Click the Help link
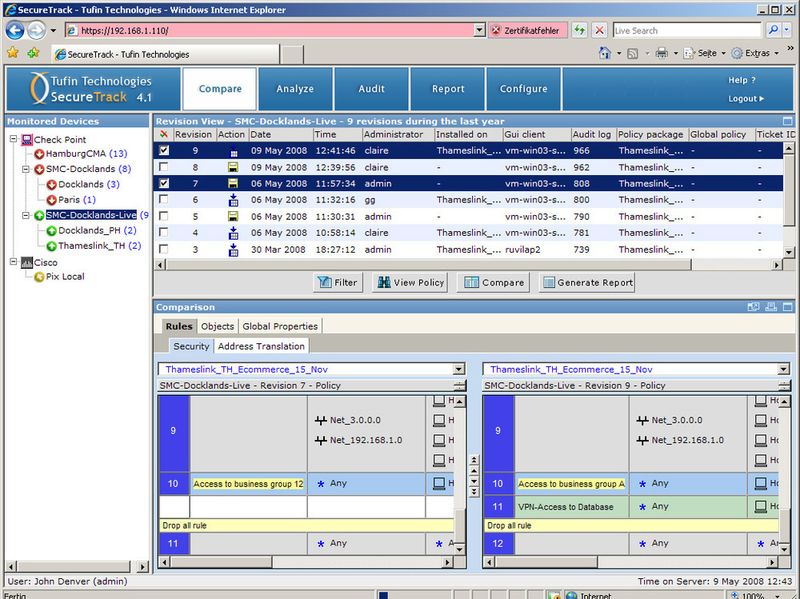 tap(741, 80)
